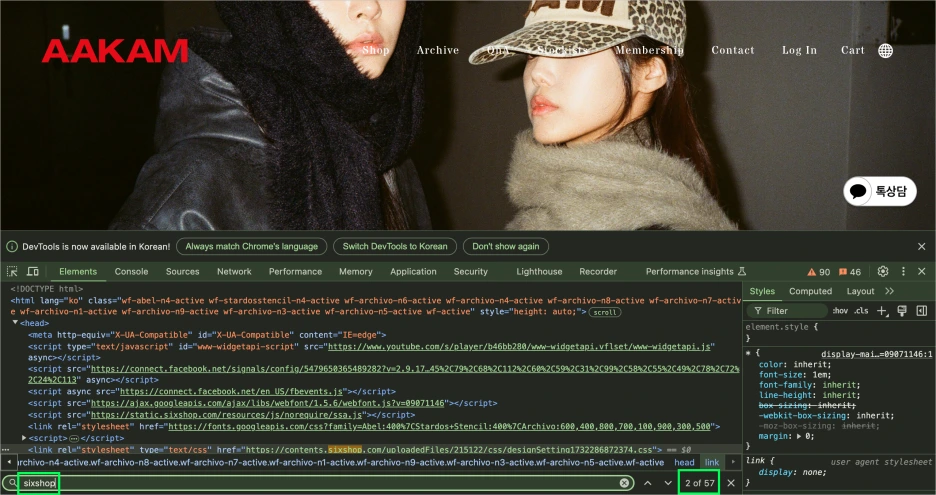This screenshot has width=936, height=495.
Task: Select the Styles pane tab
Action: point(762,291)
